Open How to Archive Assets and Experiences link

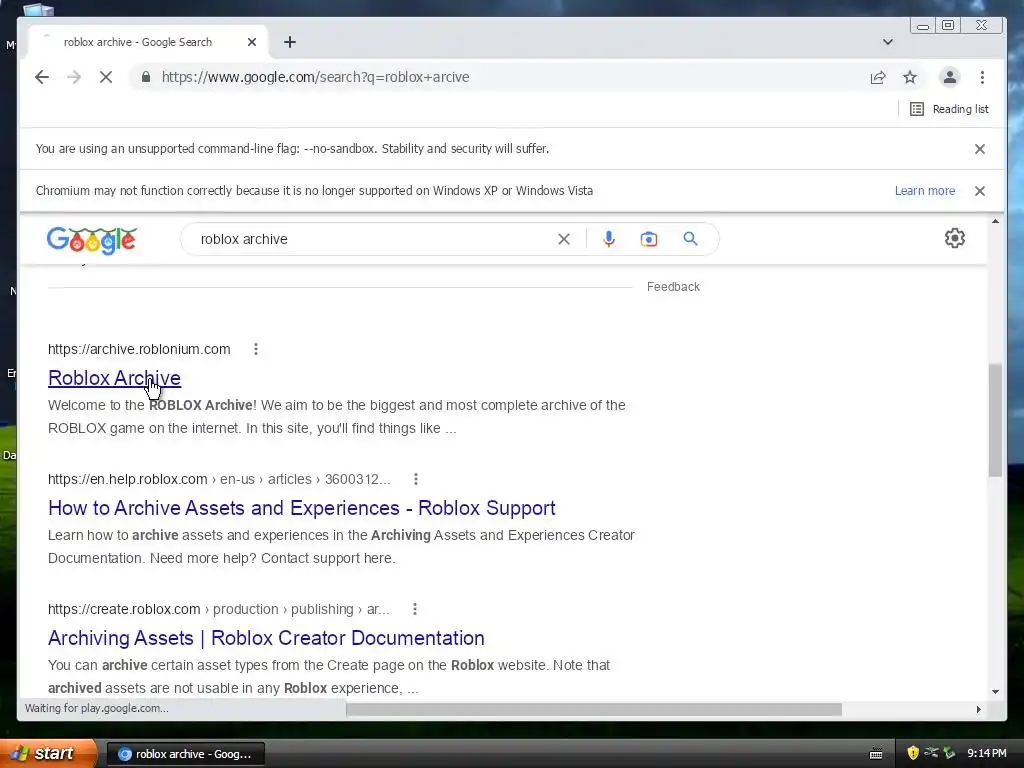[302, 508]
